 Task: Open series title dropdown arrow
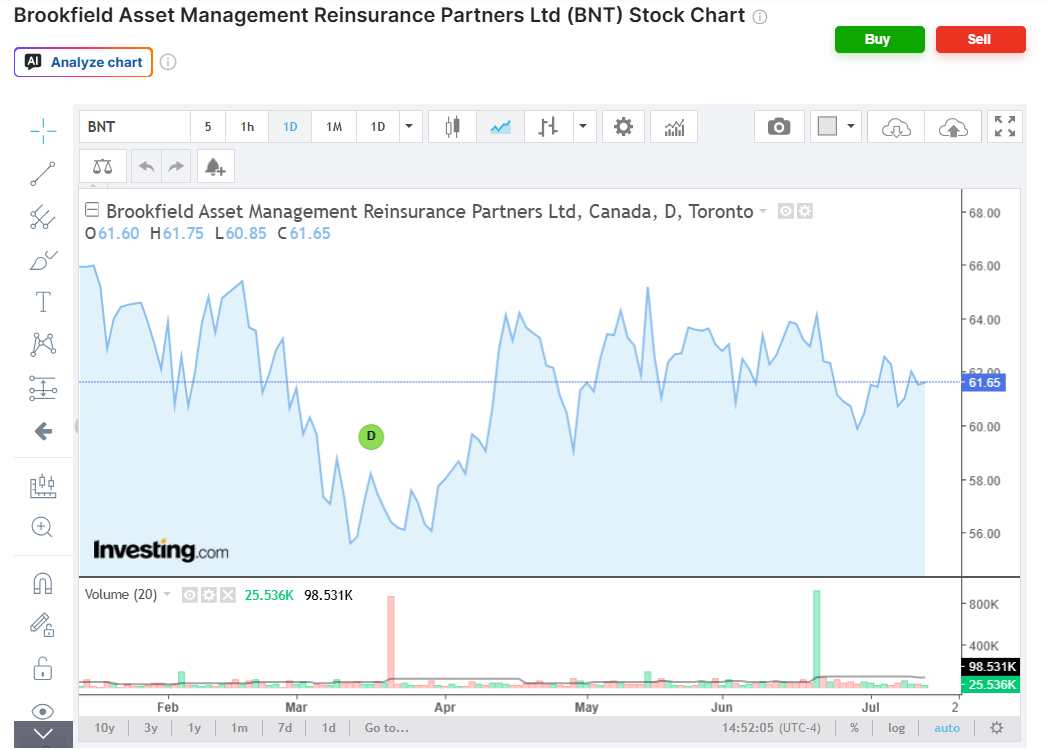(763, 212)
